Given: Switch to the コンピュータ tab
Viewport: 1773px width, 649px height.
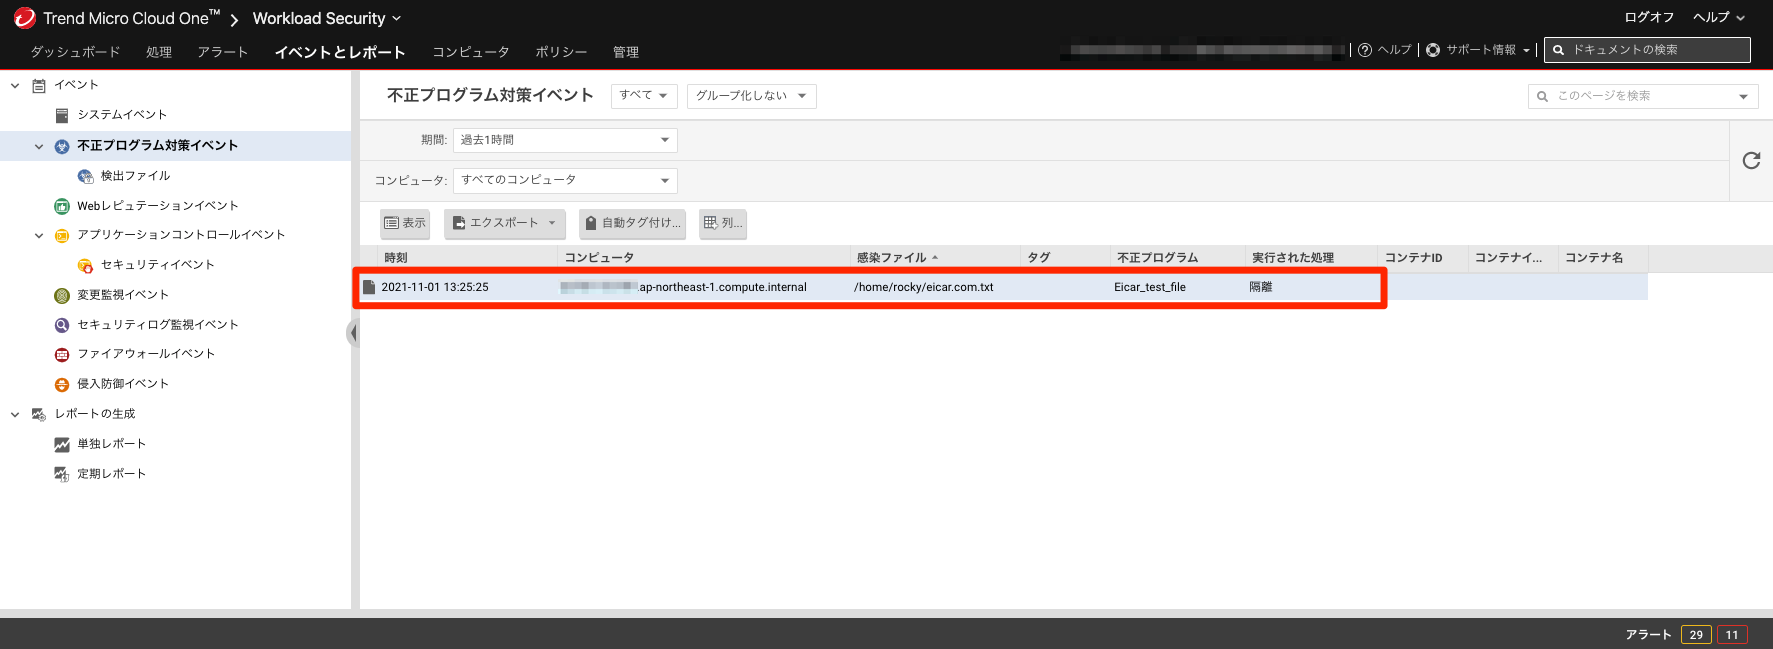Looking at the screenshot, I should (471, 52).
